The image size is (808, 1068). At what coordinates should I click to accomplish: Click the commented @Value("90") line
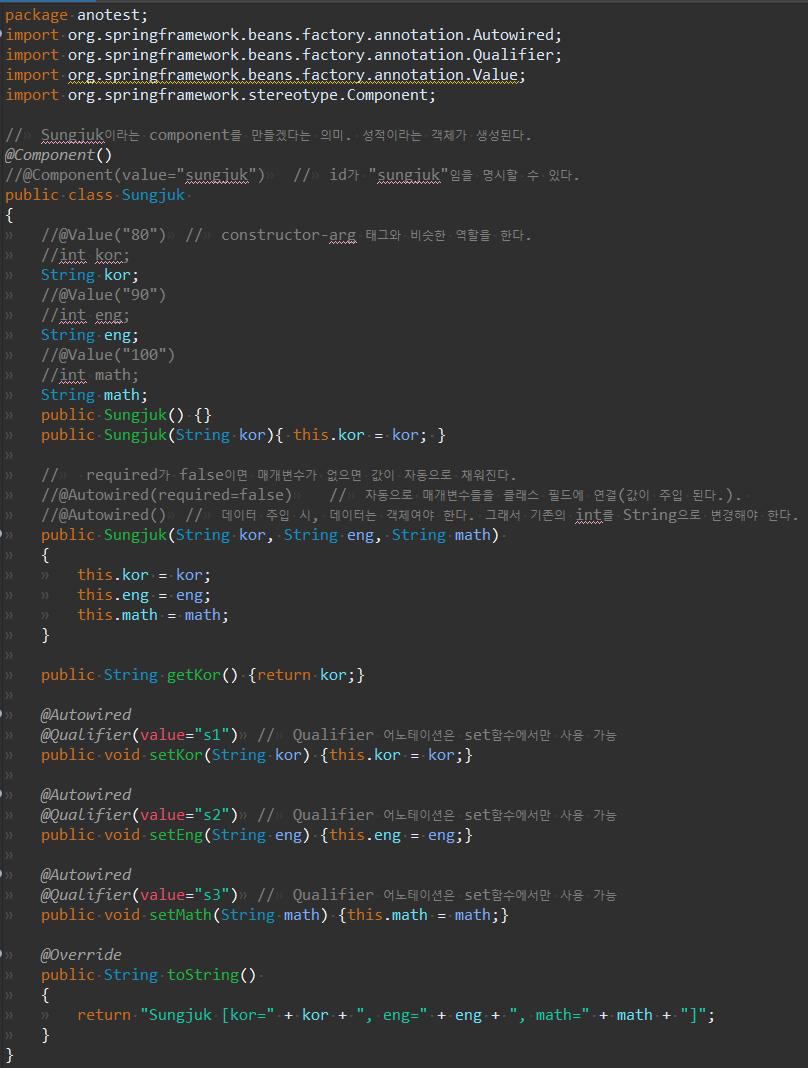(x=104, y=295)
